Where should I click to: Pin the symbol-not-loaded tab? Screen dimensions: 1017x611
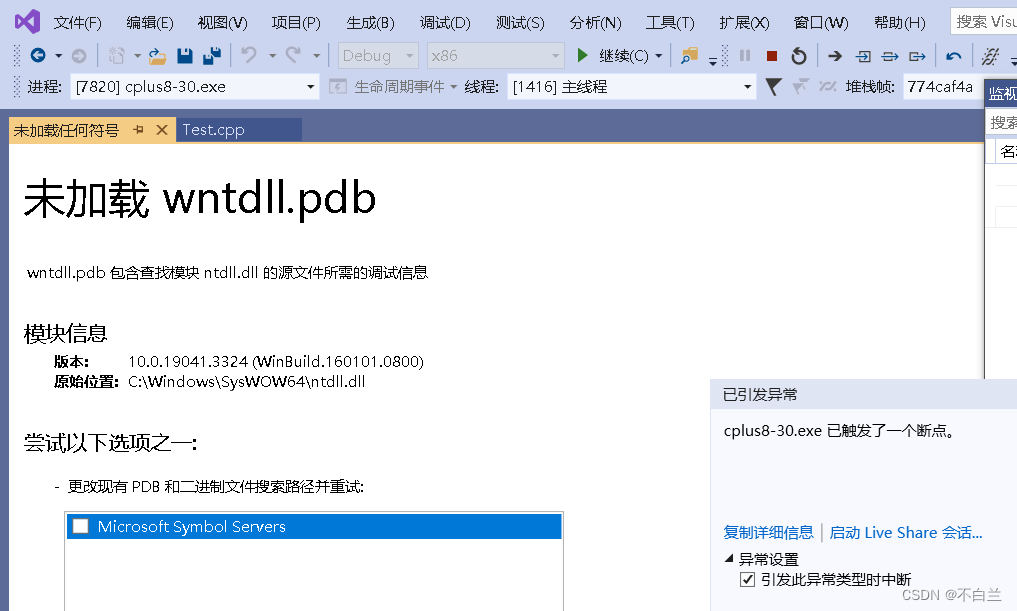click(138, 130)
